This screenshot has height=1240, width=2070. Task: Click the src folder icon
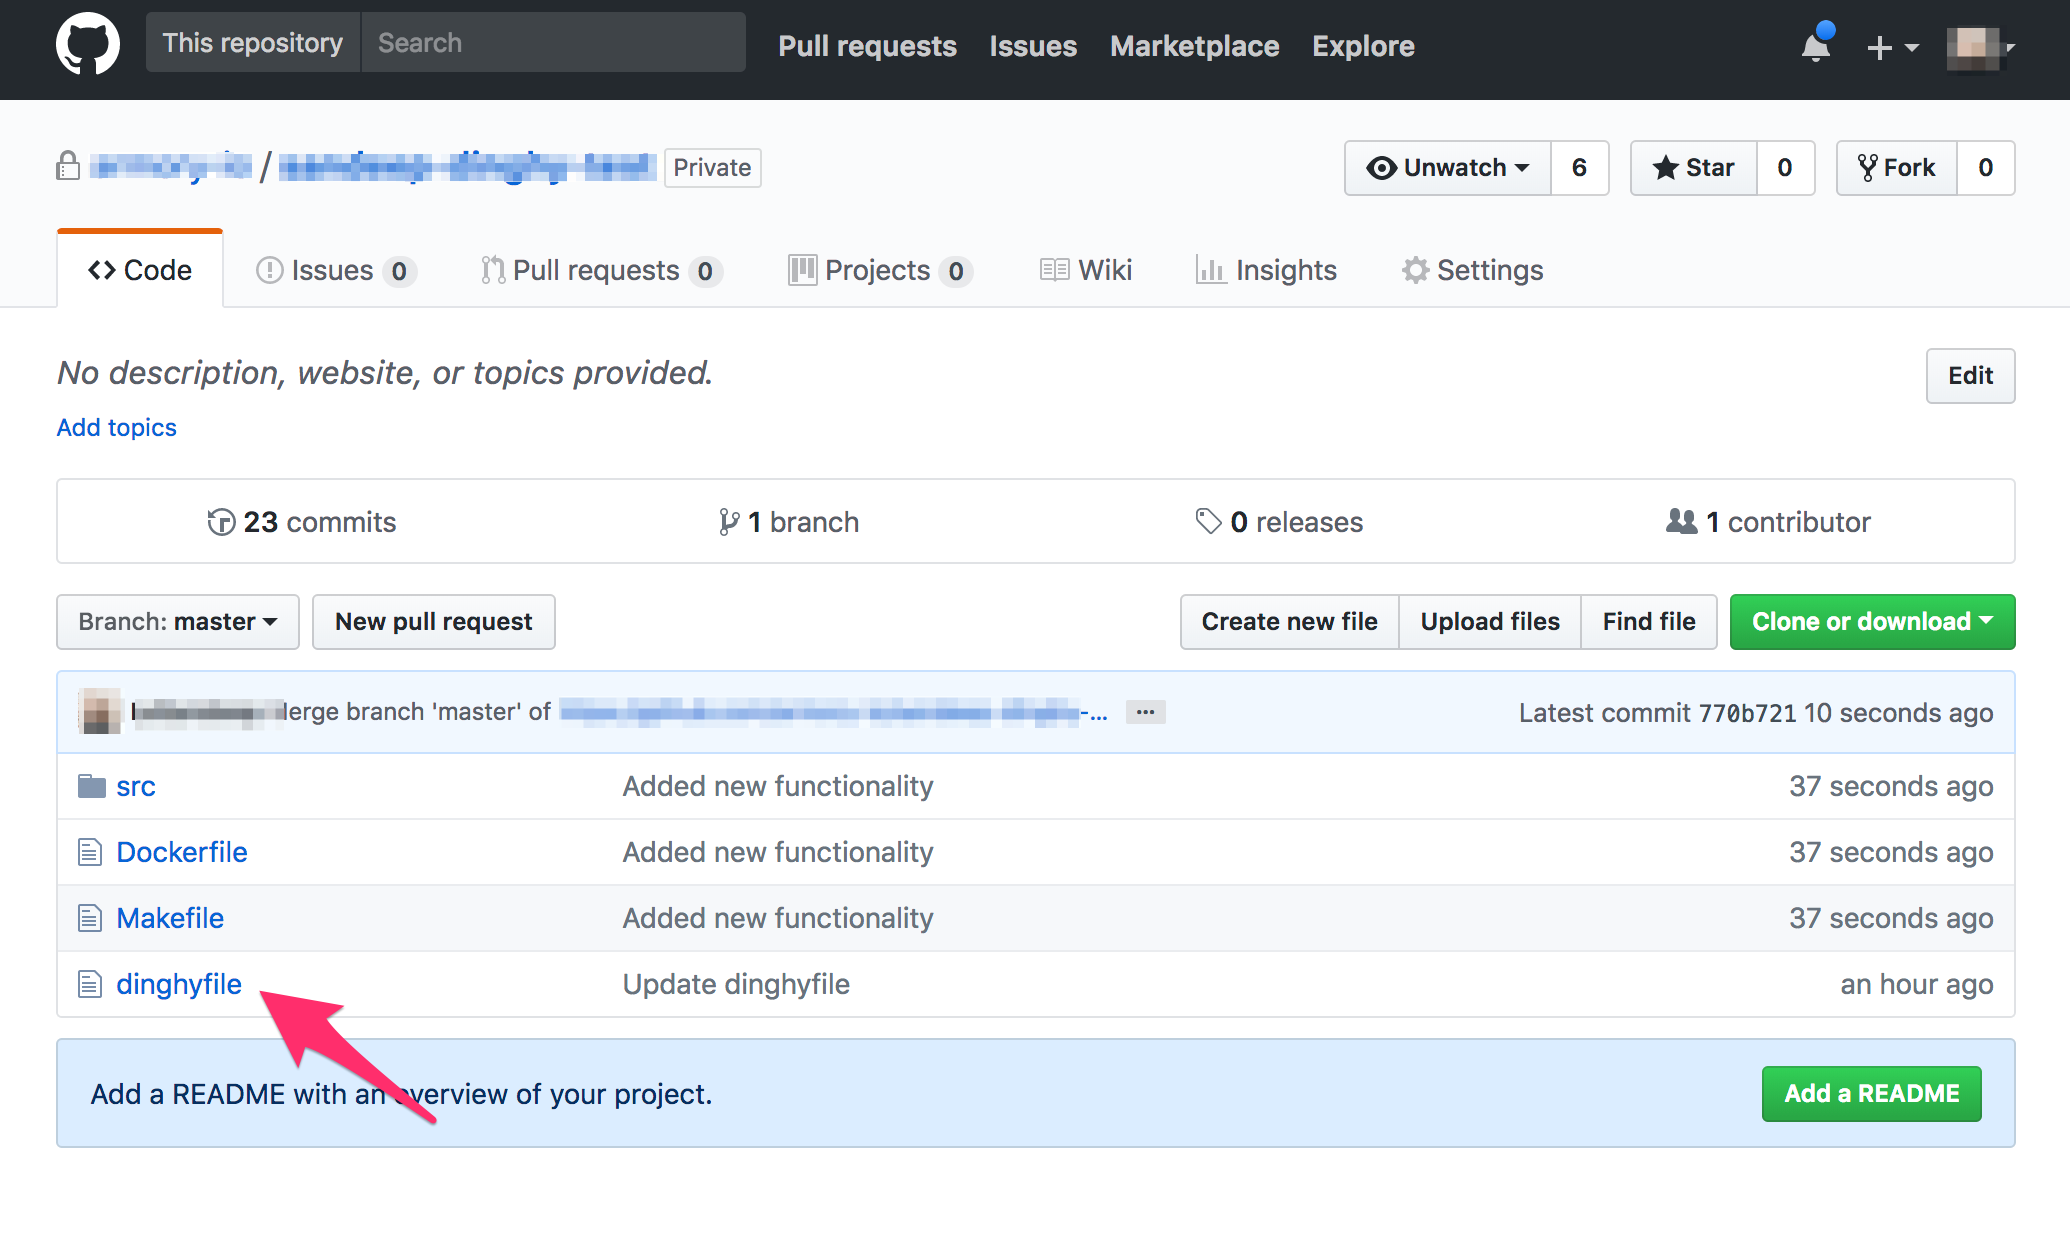tap(91, 786)
